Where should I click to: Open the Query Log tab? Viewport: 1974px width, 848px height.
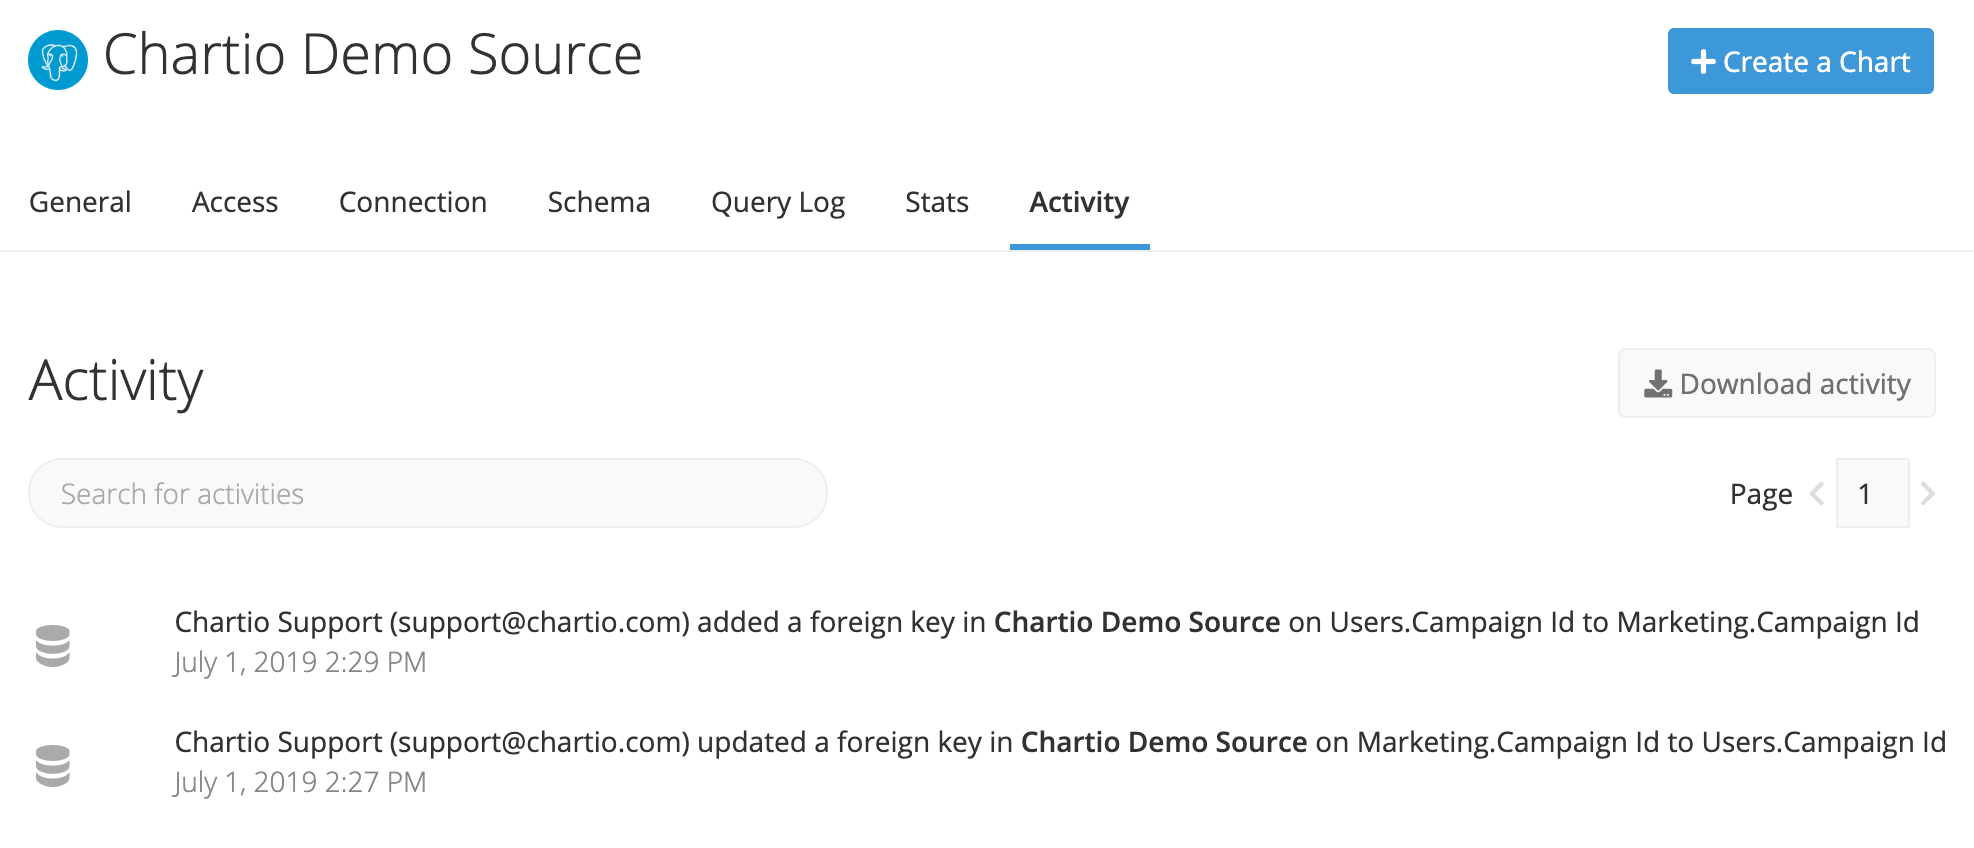(x=778, y=203)
